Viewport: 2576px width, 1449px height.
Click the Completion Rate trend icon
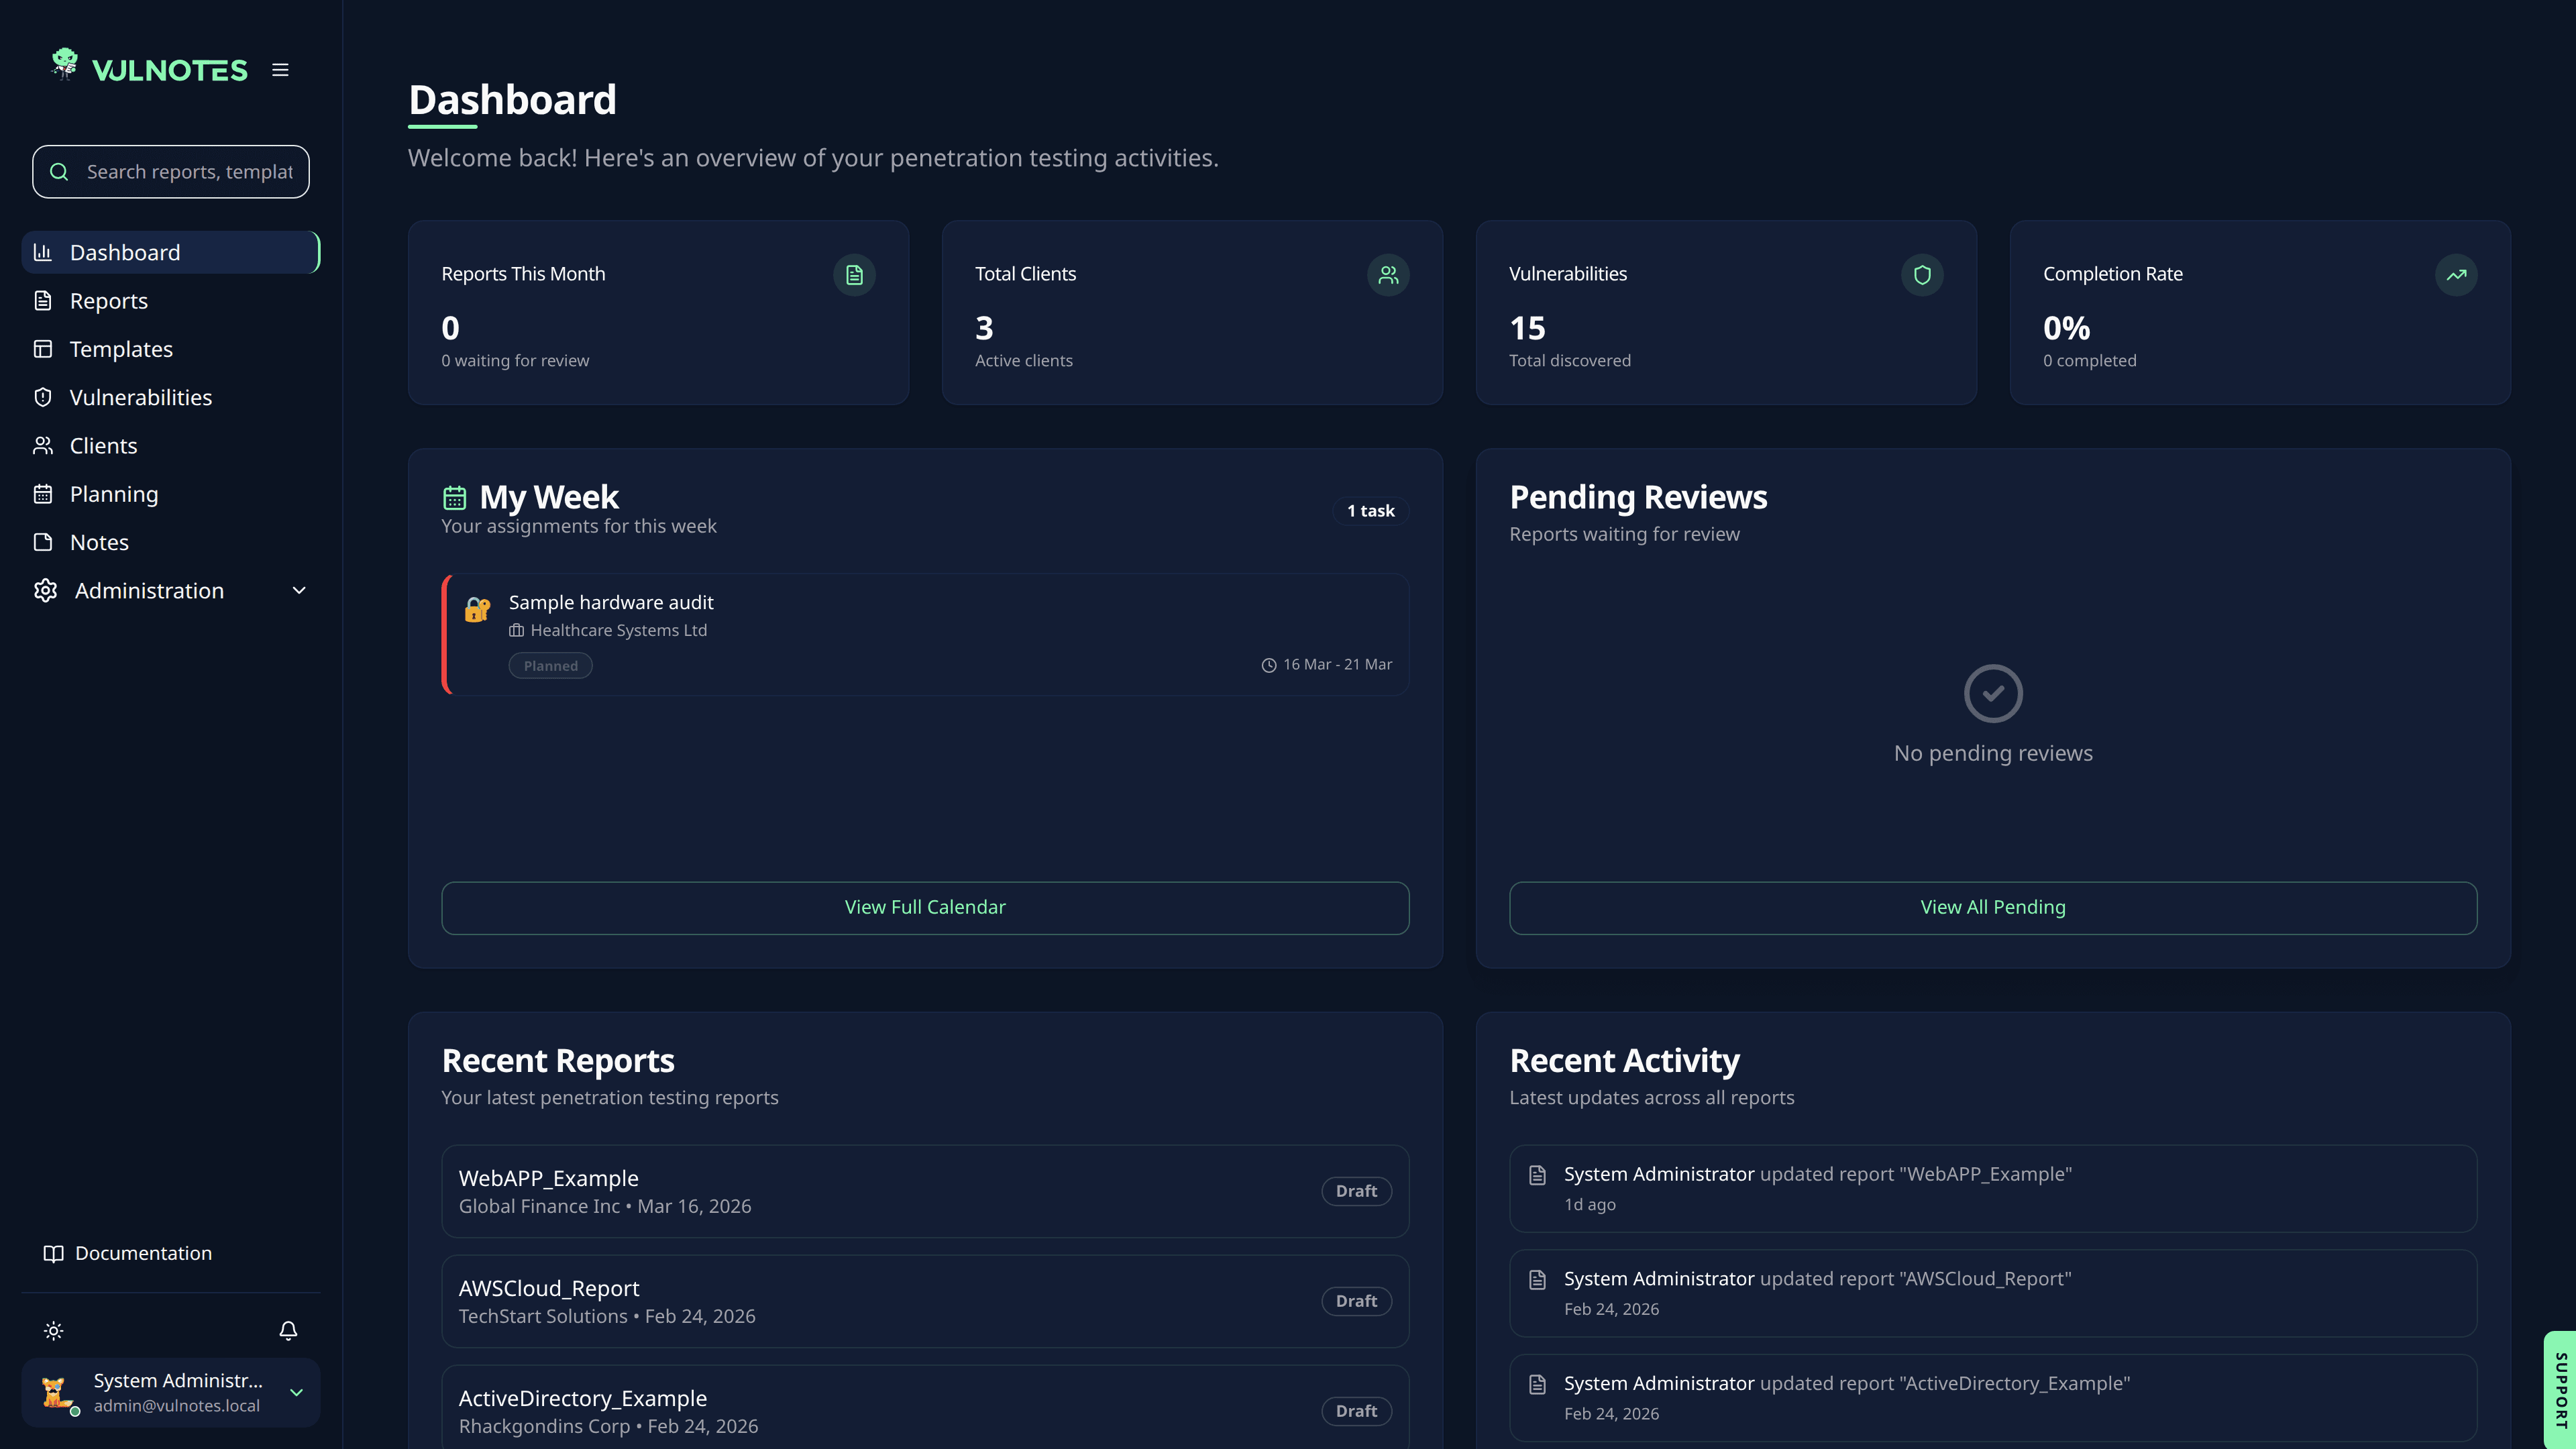pos(2456,275)
